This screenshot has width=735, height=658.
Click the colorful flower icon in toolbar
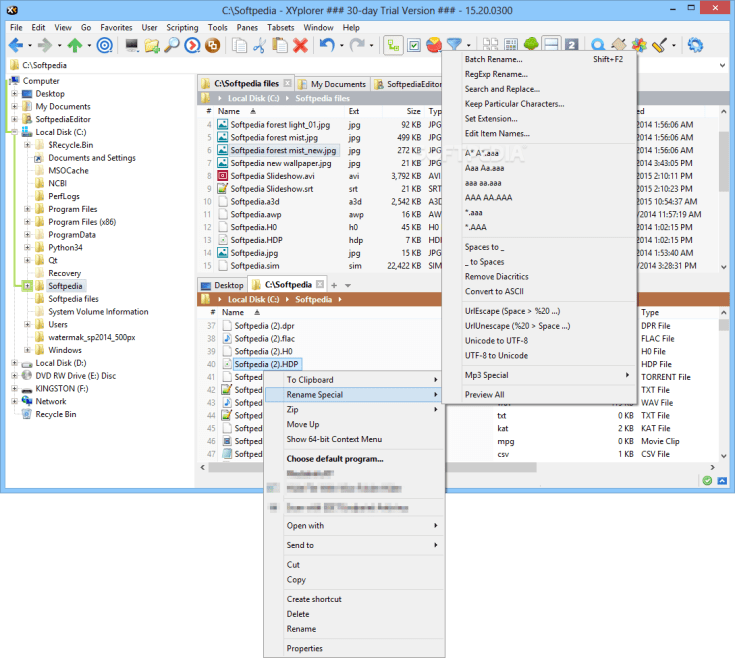pos(639,45)
